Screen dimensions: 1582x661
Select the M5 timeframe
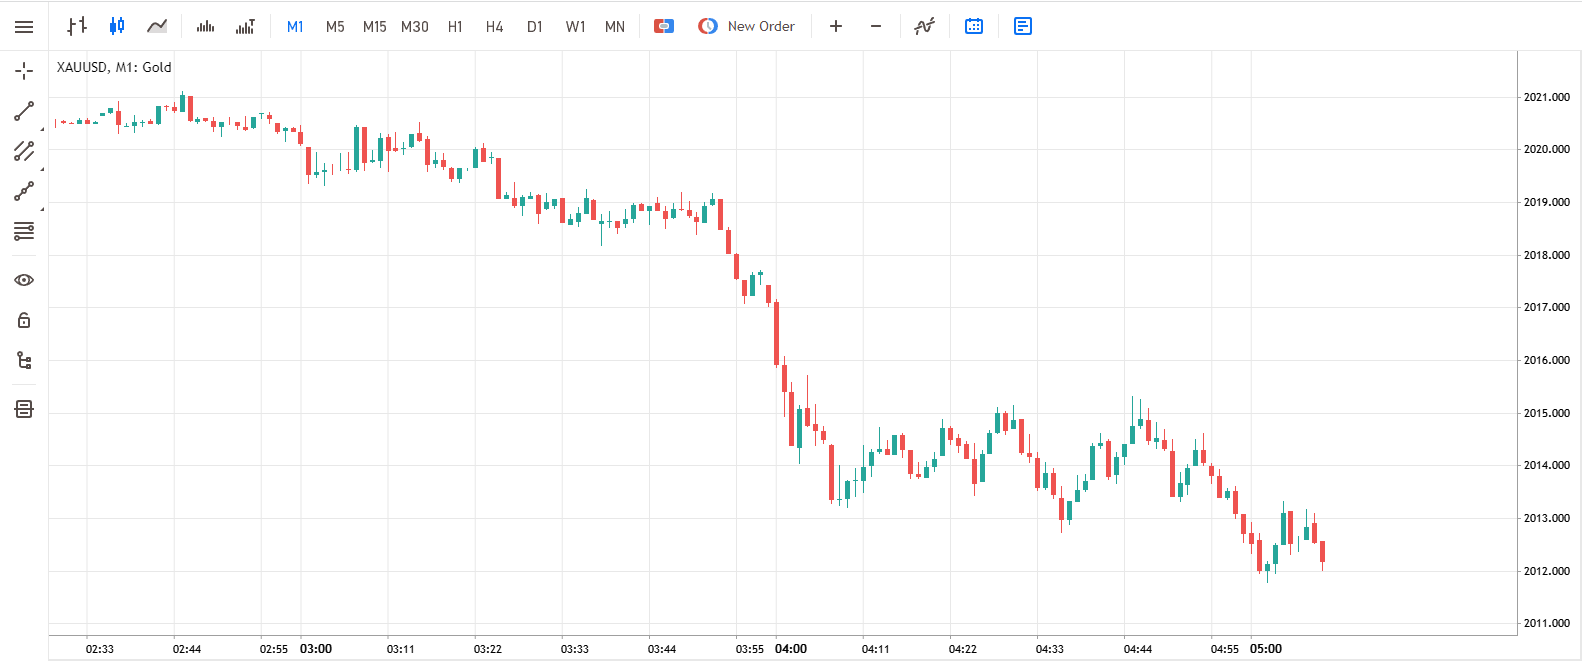point(335,27)
